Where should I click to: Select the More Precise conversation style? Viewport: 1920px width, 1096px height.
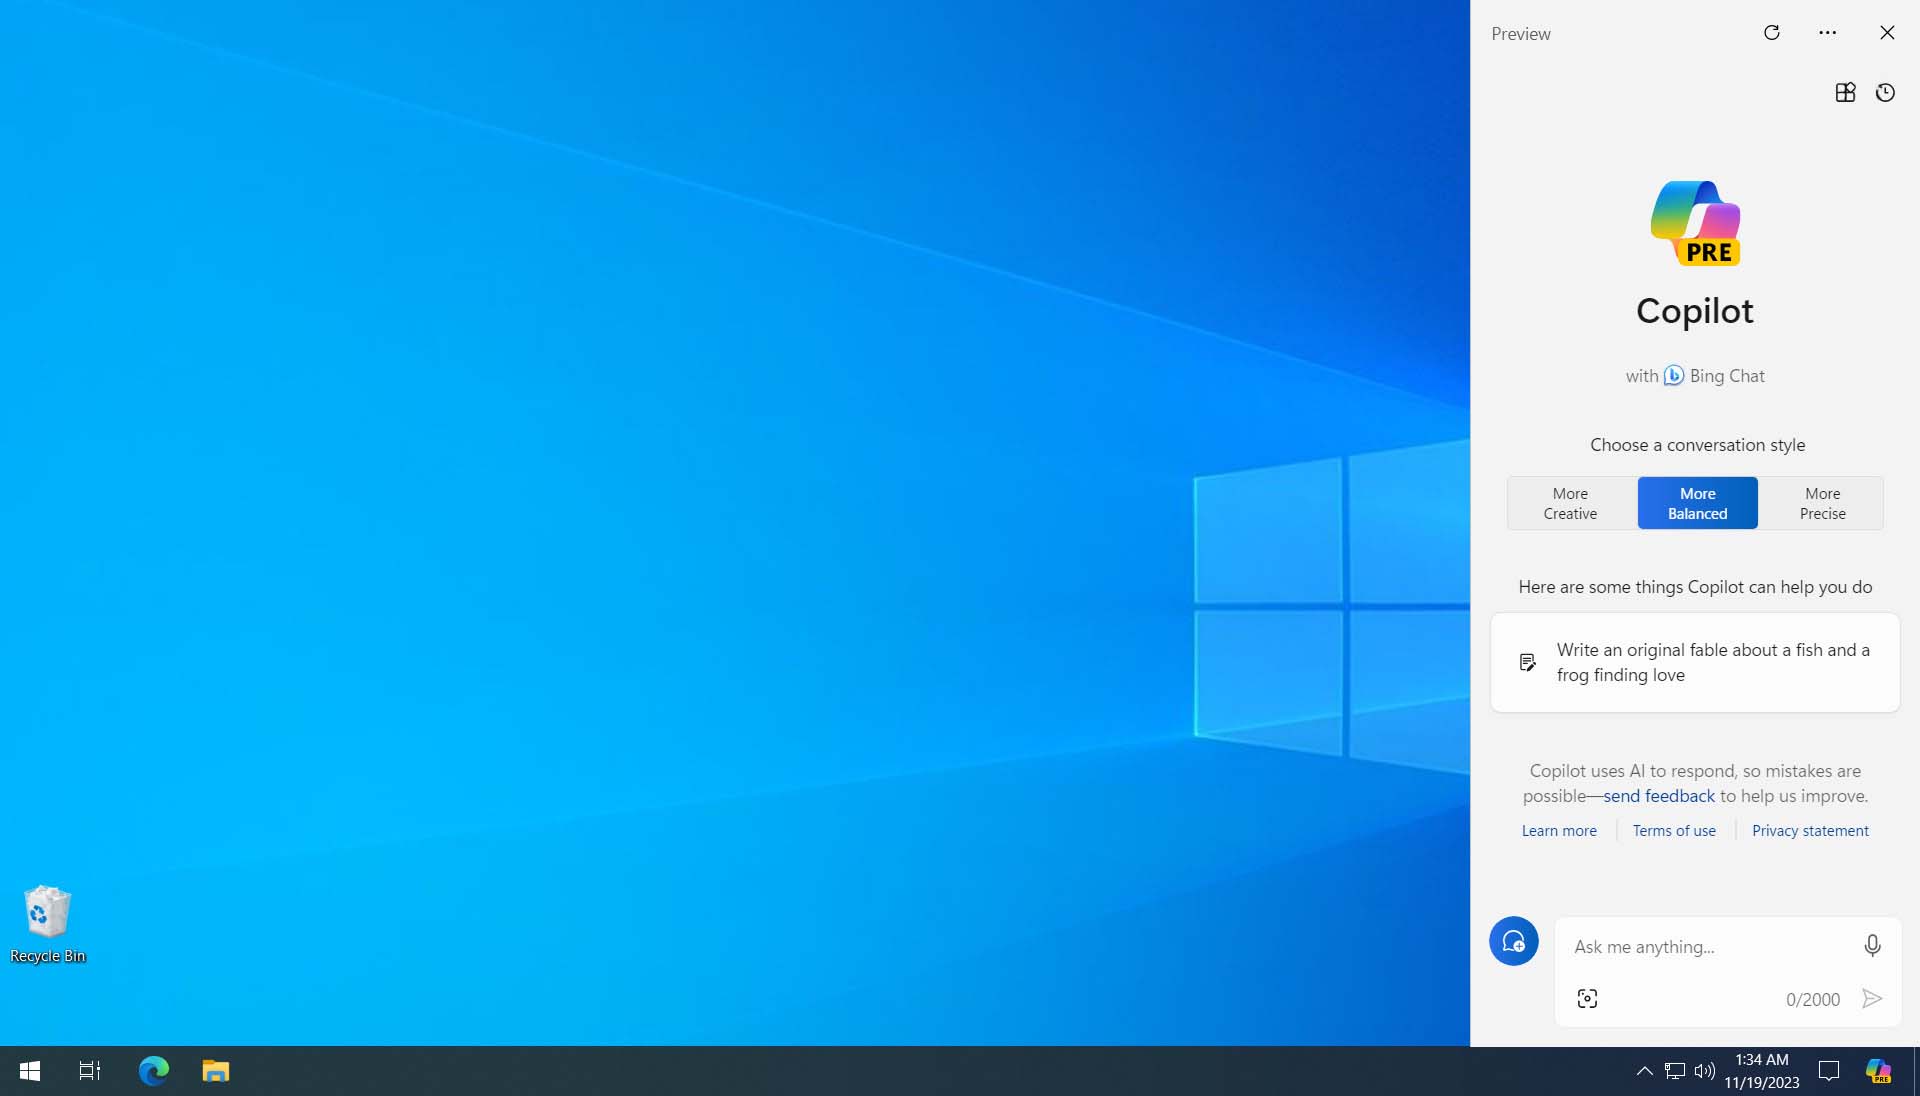(1822, 502)
